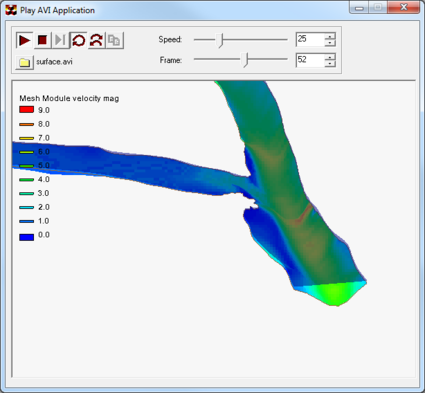The image size is (425, 393).
Task: Click the green outflow area of the velocity mesh
Action: [x=335, y=292]
